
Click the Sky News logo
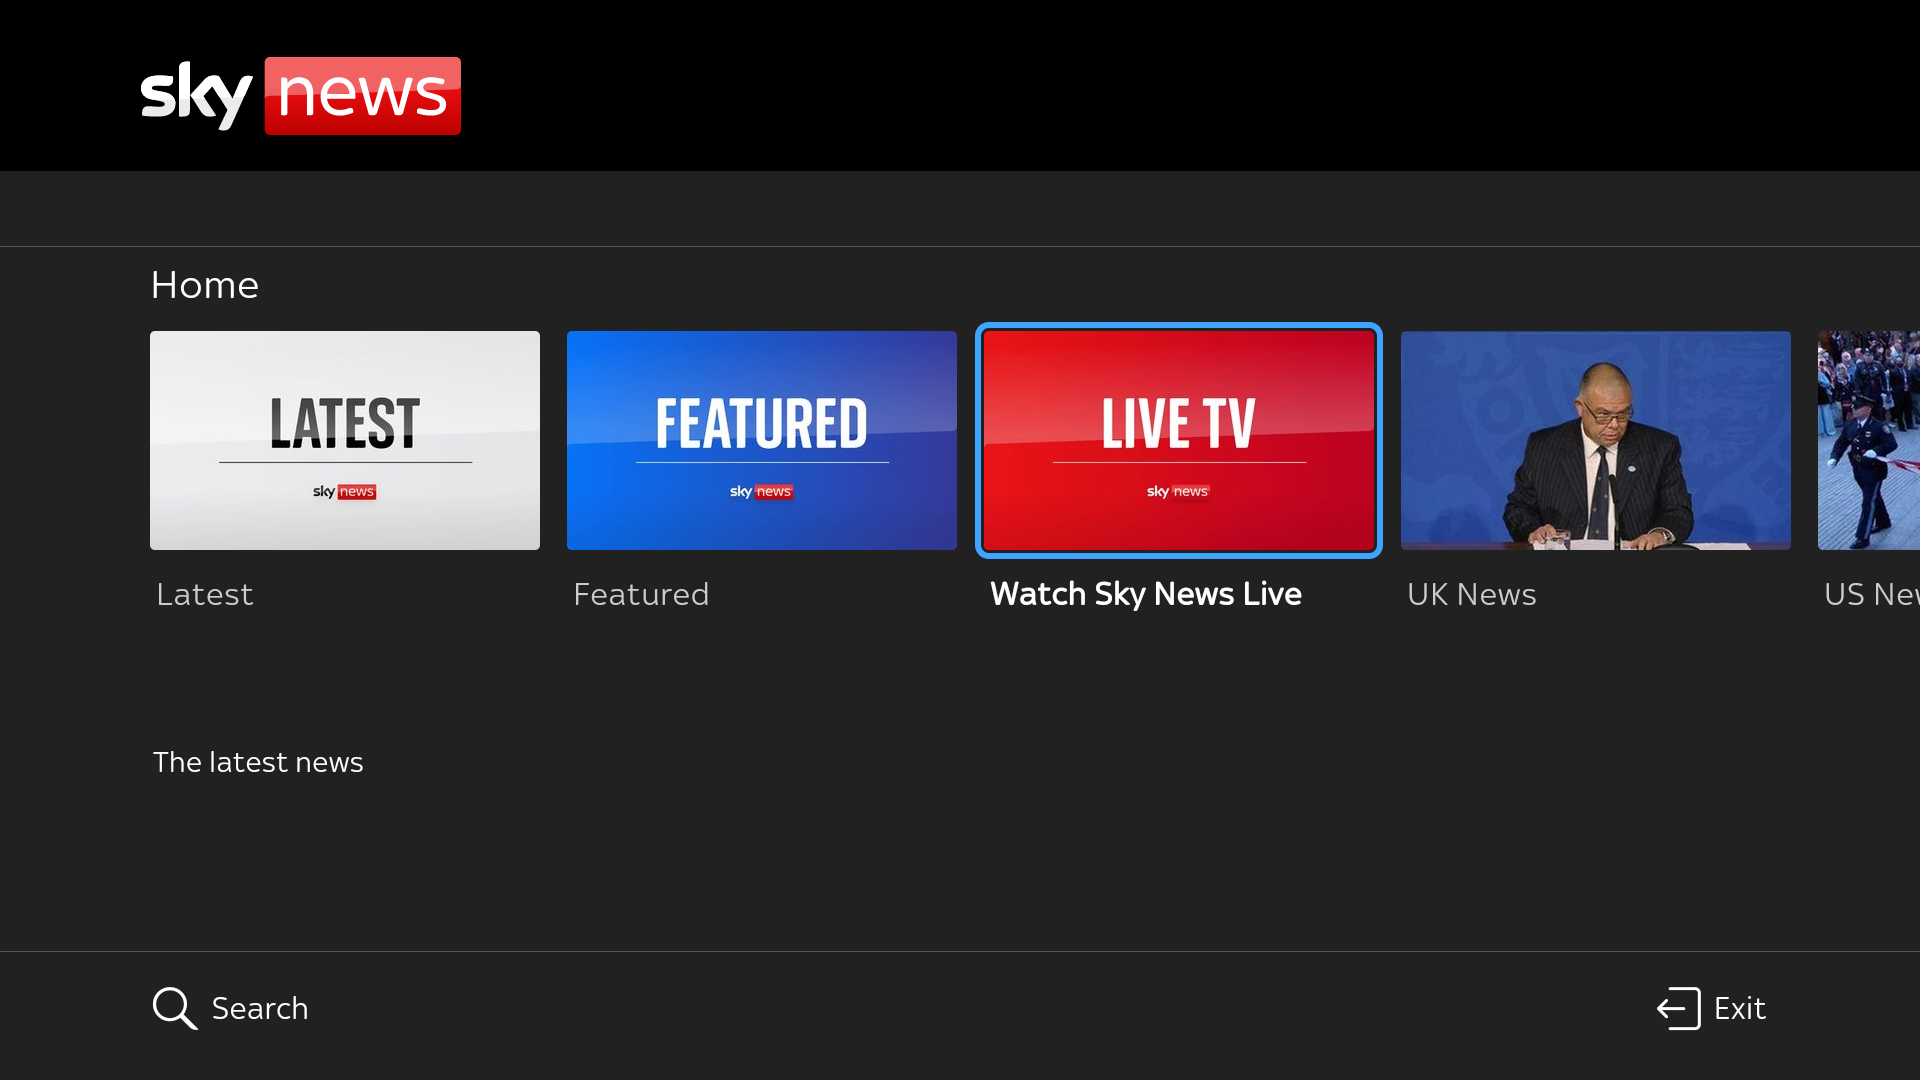pyautogui.click(x=300, y=95)
